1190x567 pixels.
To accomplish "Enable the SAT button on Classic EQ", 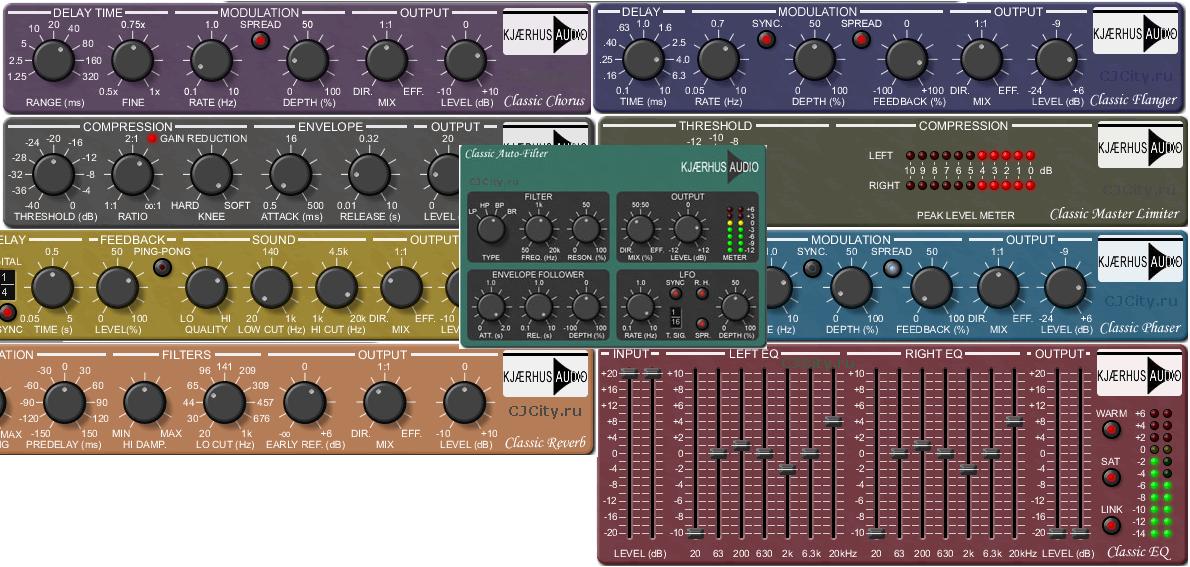I will click(1111, 477).
